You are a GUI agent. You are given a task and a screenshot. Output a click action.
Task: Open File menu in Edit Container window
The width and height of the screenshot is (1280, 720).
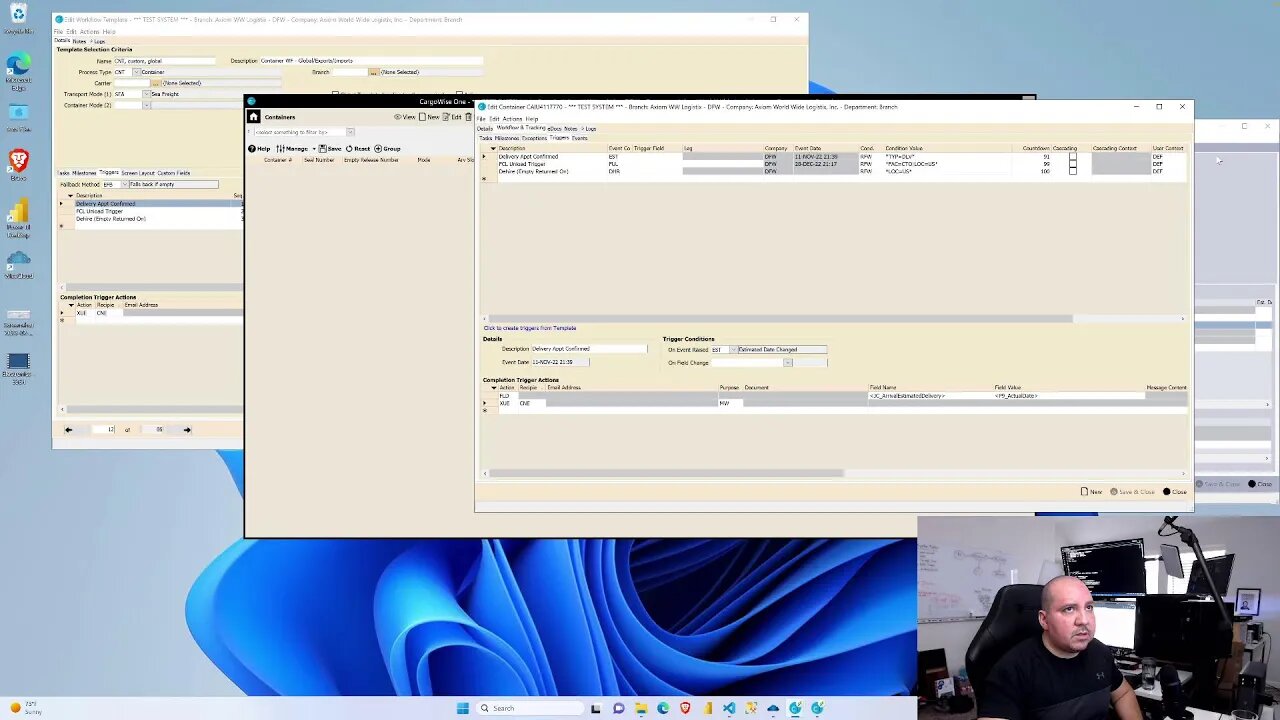tap(481, 119)
